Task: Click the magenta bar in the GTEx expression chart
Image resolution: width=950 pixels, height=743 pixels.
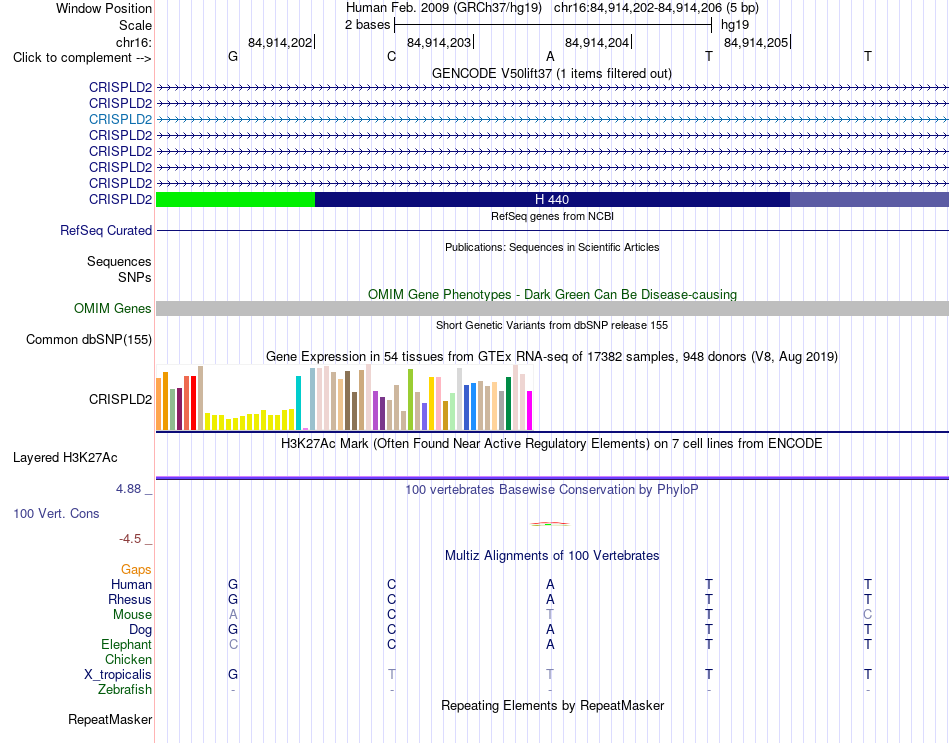Action: [x=530, y=410]
